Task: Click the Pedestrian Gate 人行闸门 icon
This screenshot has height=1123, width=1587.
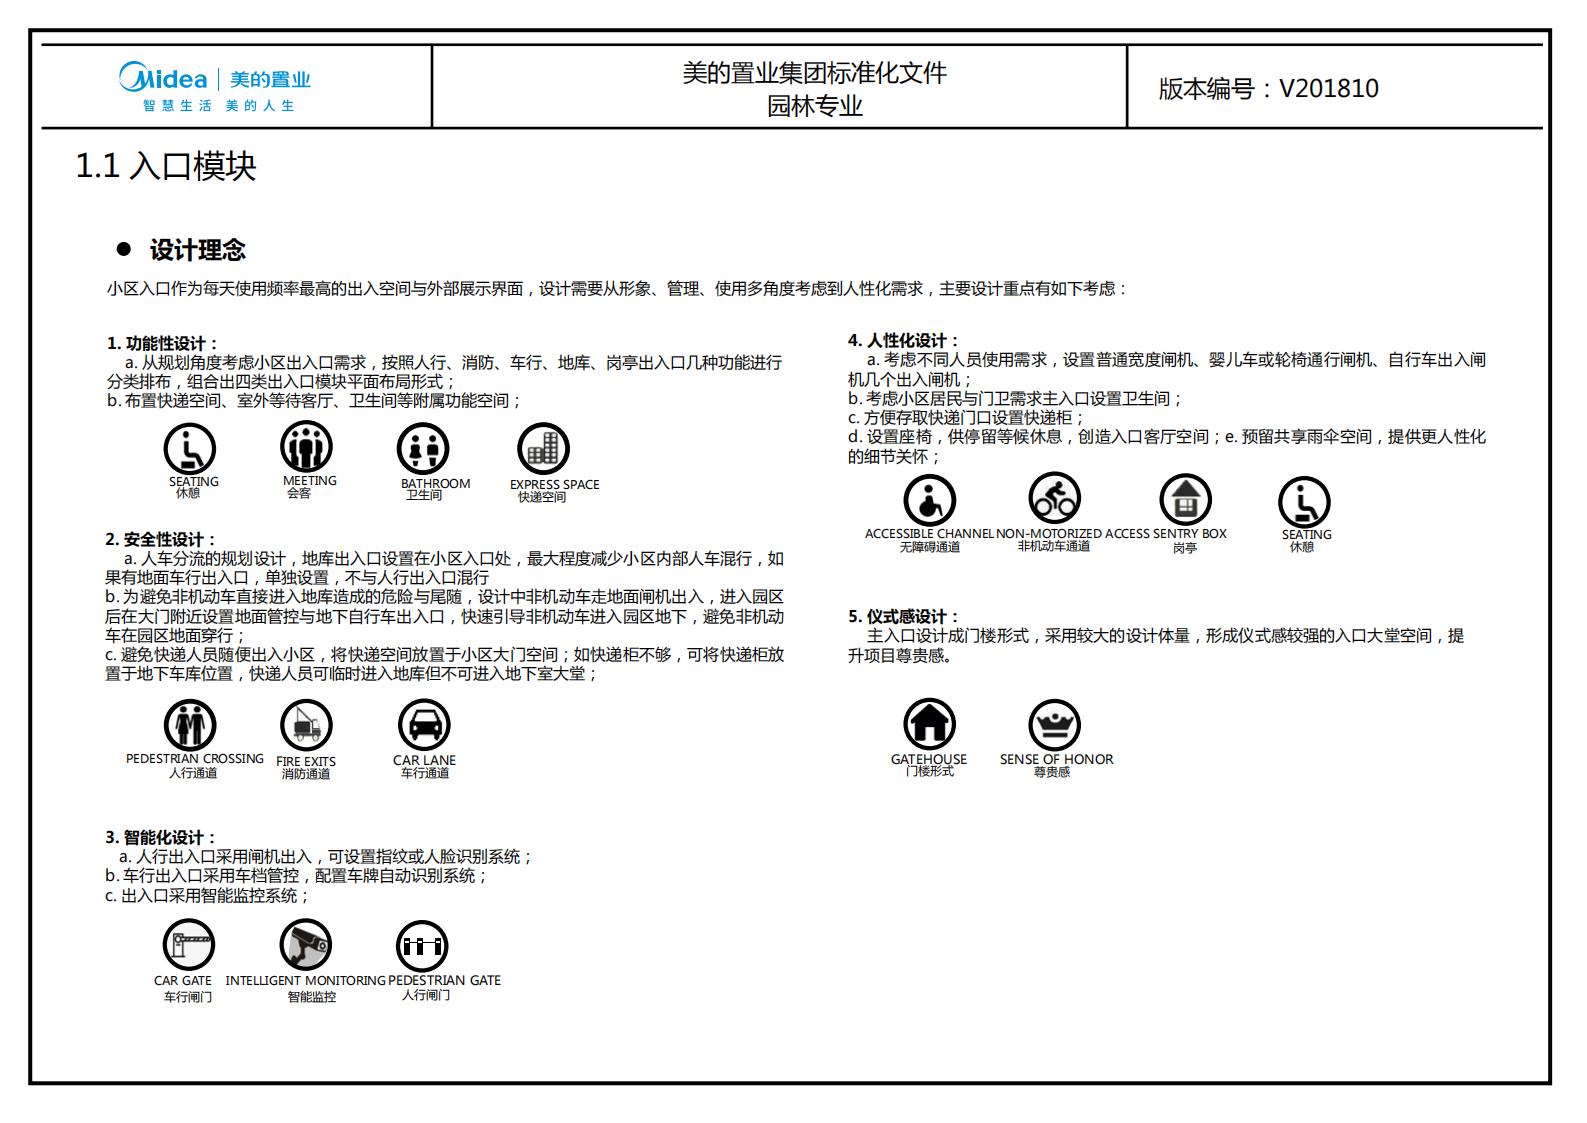Action: [422, 946]
